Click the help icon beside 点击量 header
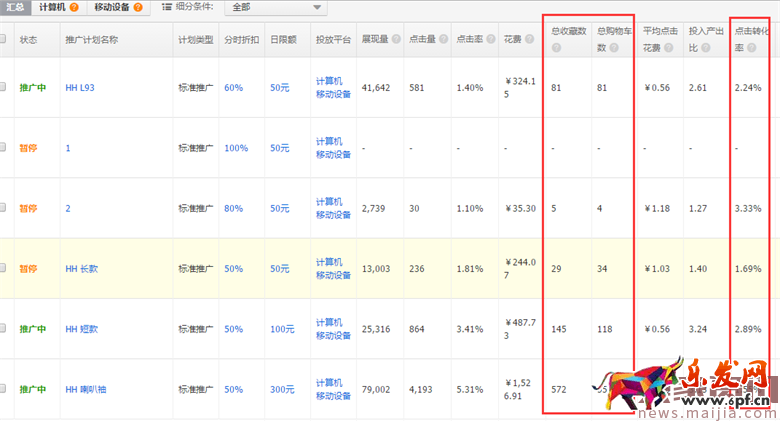The height and width of the screenshot is (421, 780). click(x=444, y=40)
